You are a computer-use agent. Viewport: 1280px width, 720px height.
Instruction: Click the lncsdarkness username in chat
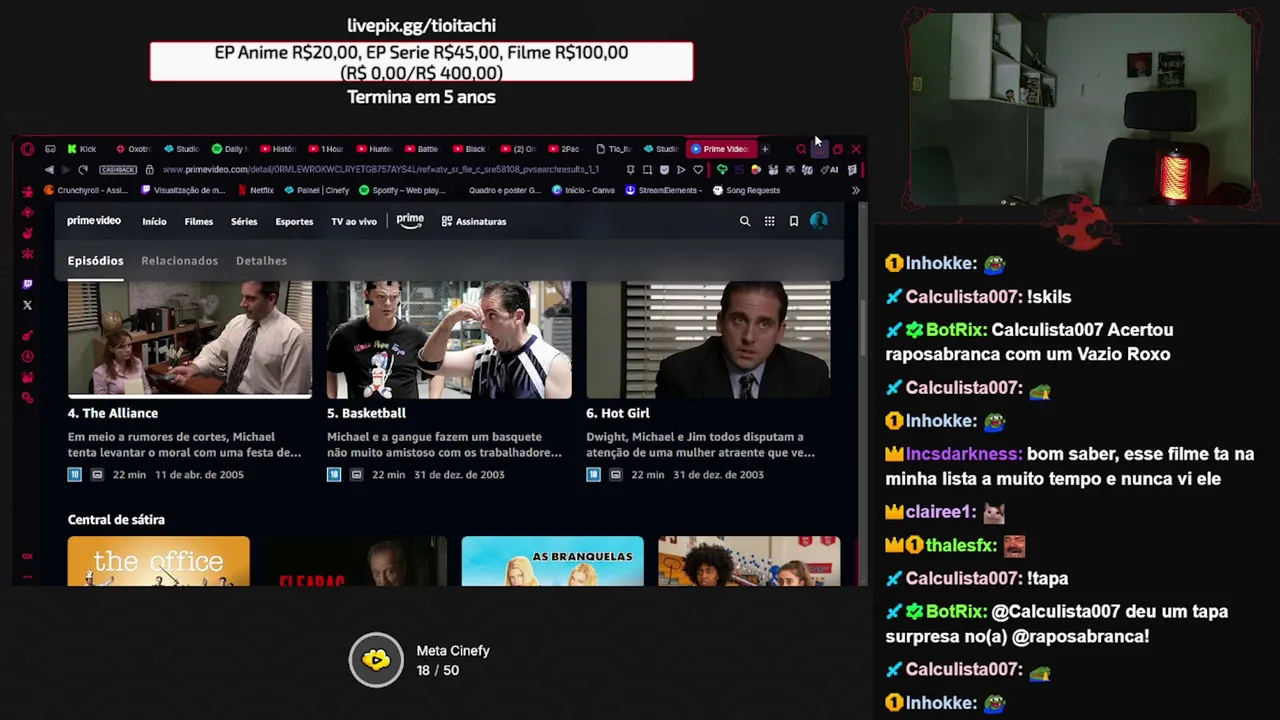[x=964, y=454]
